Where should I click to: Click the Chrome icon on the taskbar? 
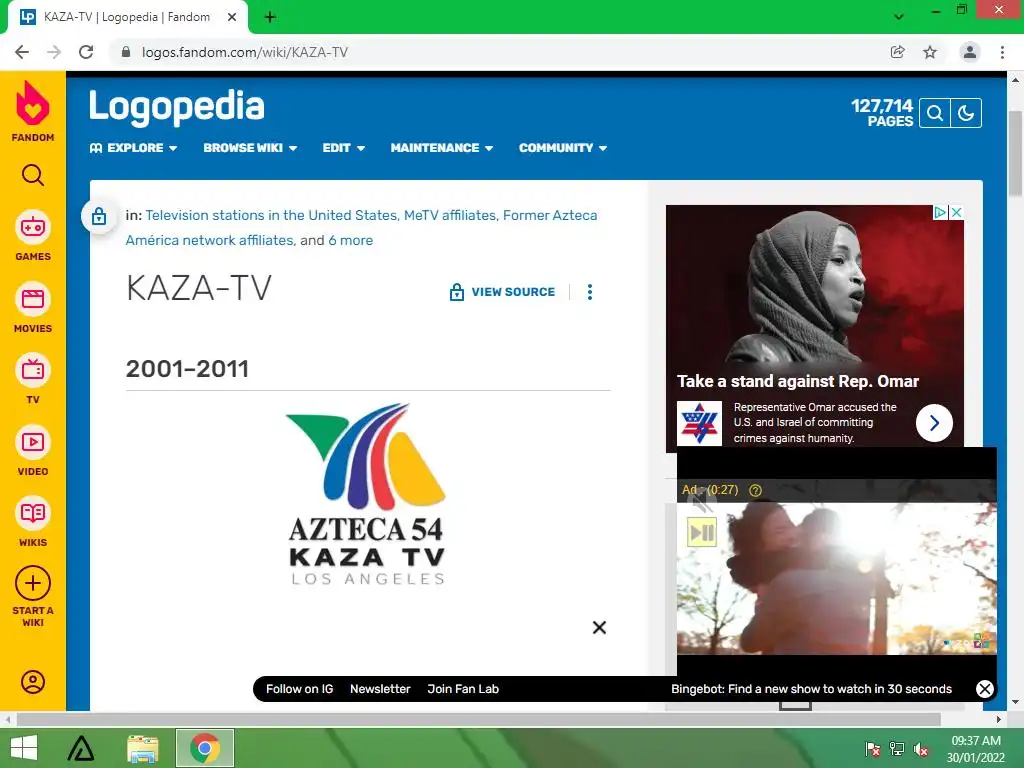[205, 748]
